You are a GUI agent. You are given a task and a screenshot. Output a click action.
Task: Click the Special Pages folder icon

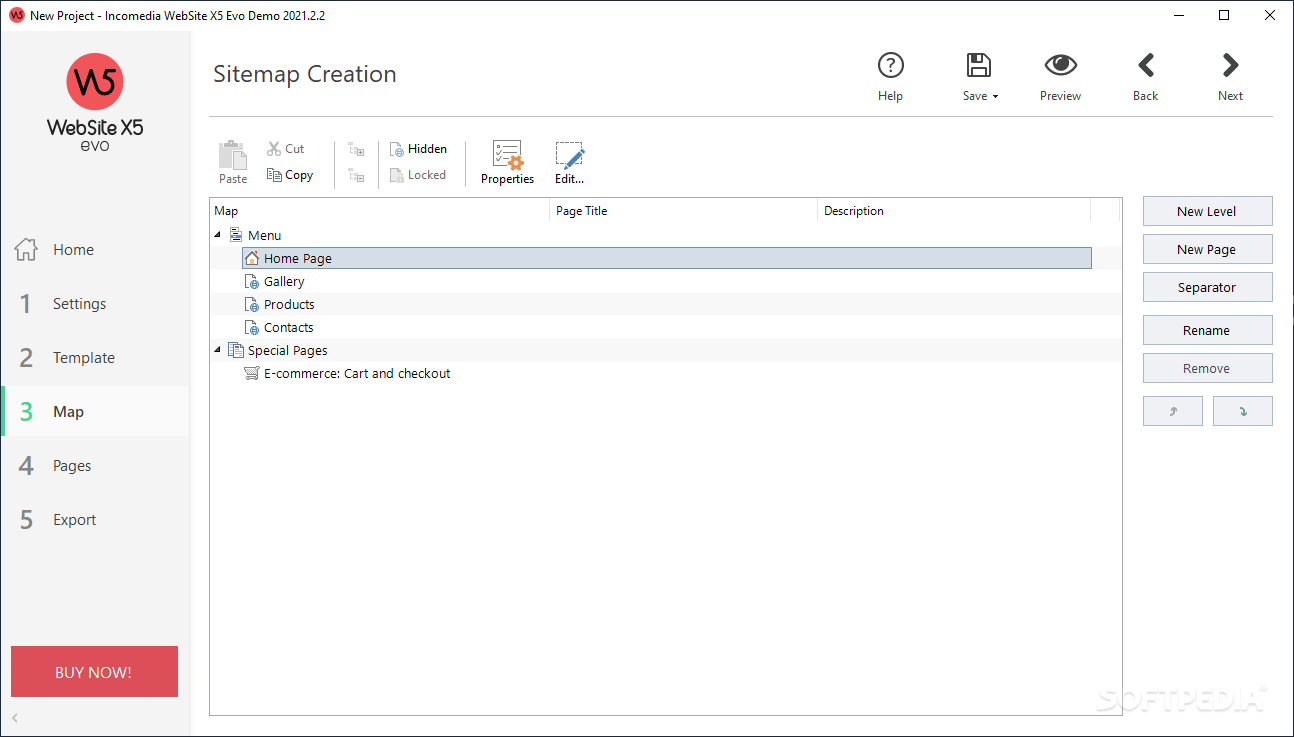tap(236, 350)
